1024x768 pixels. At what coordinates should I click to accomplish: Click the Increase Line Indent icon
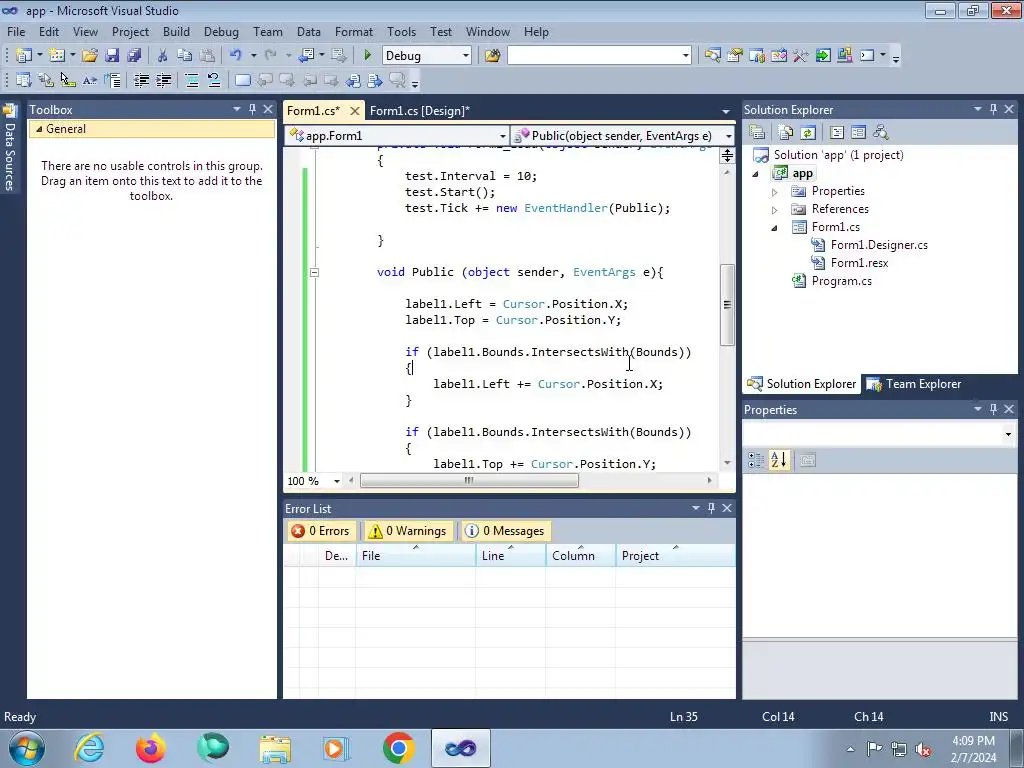(163, 80)
